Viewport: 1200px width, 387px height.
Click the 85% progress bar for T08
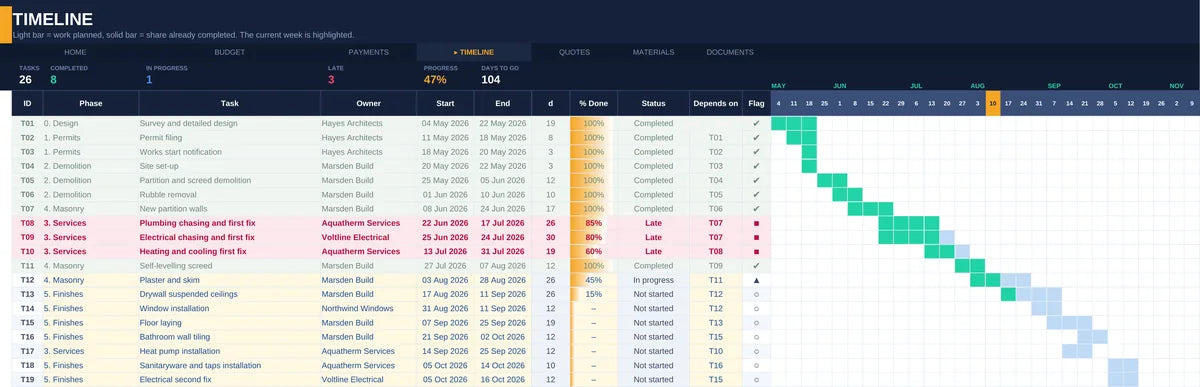(593, 223)
